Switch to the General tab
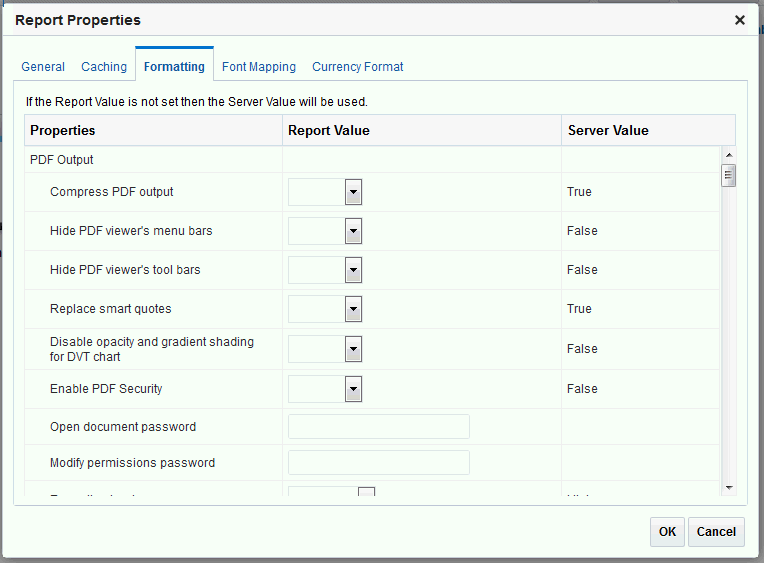Screen dimensions: 764x563 click(43, 67)
